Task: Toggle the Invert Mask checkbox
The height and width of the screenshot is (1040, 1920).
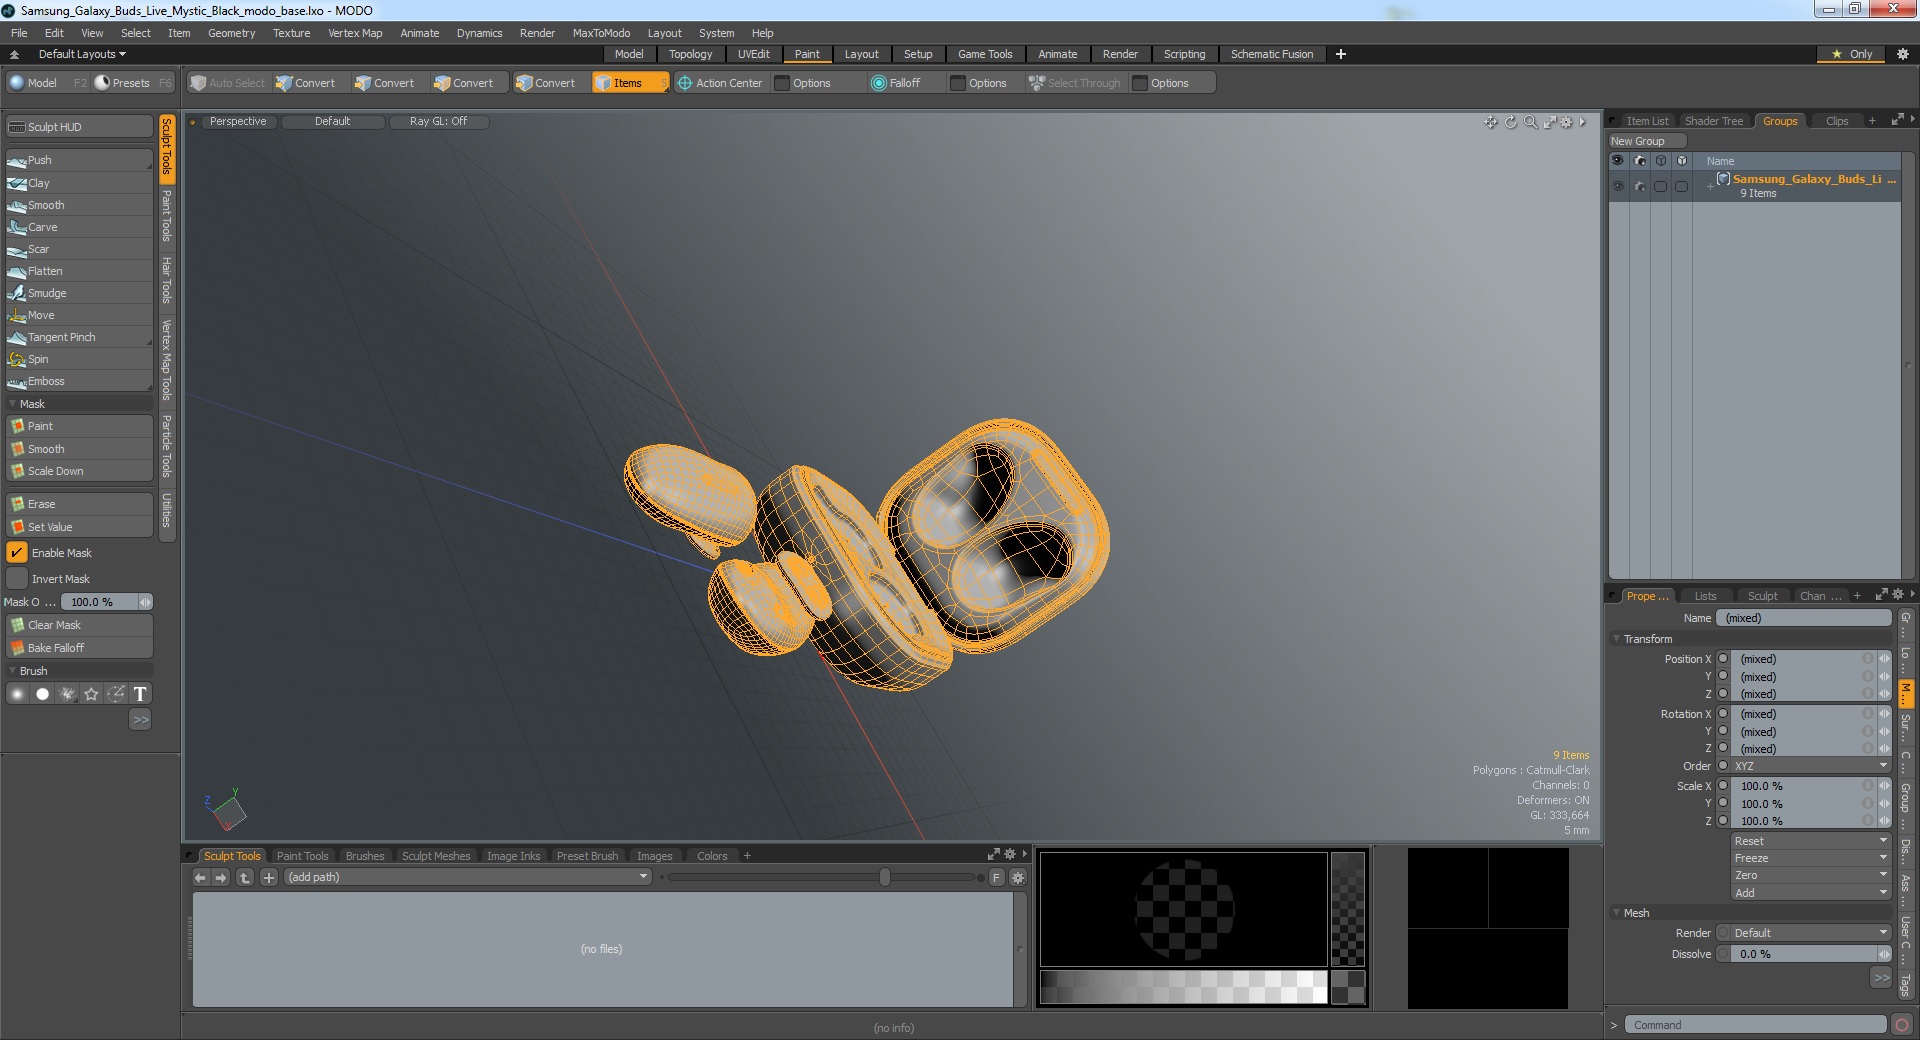Action: point(17,579)
